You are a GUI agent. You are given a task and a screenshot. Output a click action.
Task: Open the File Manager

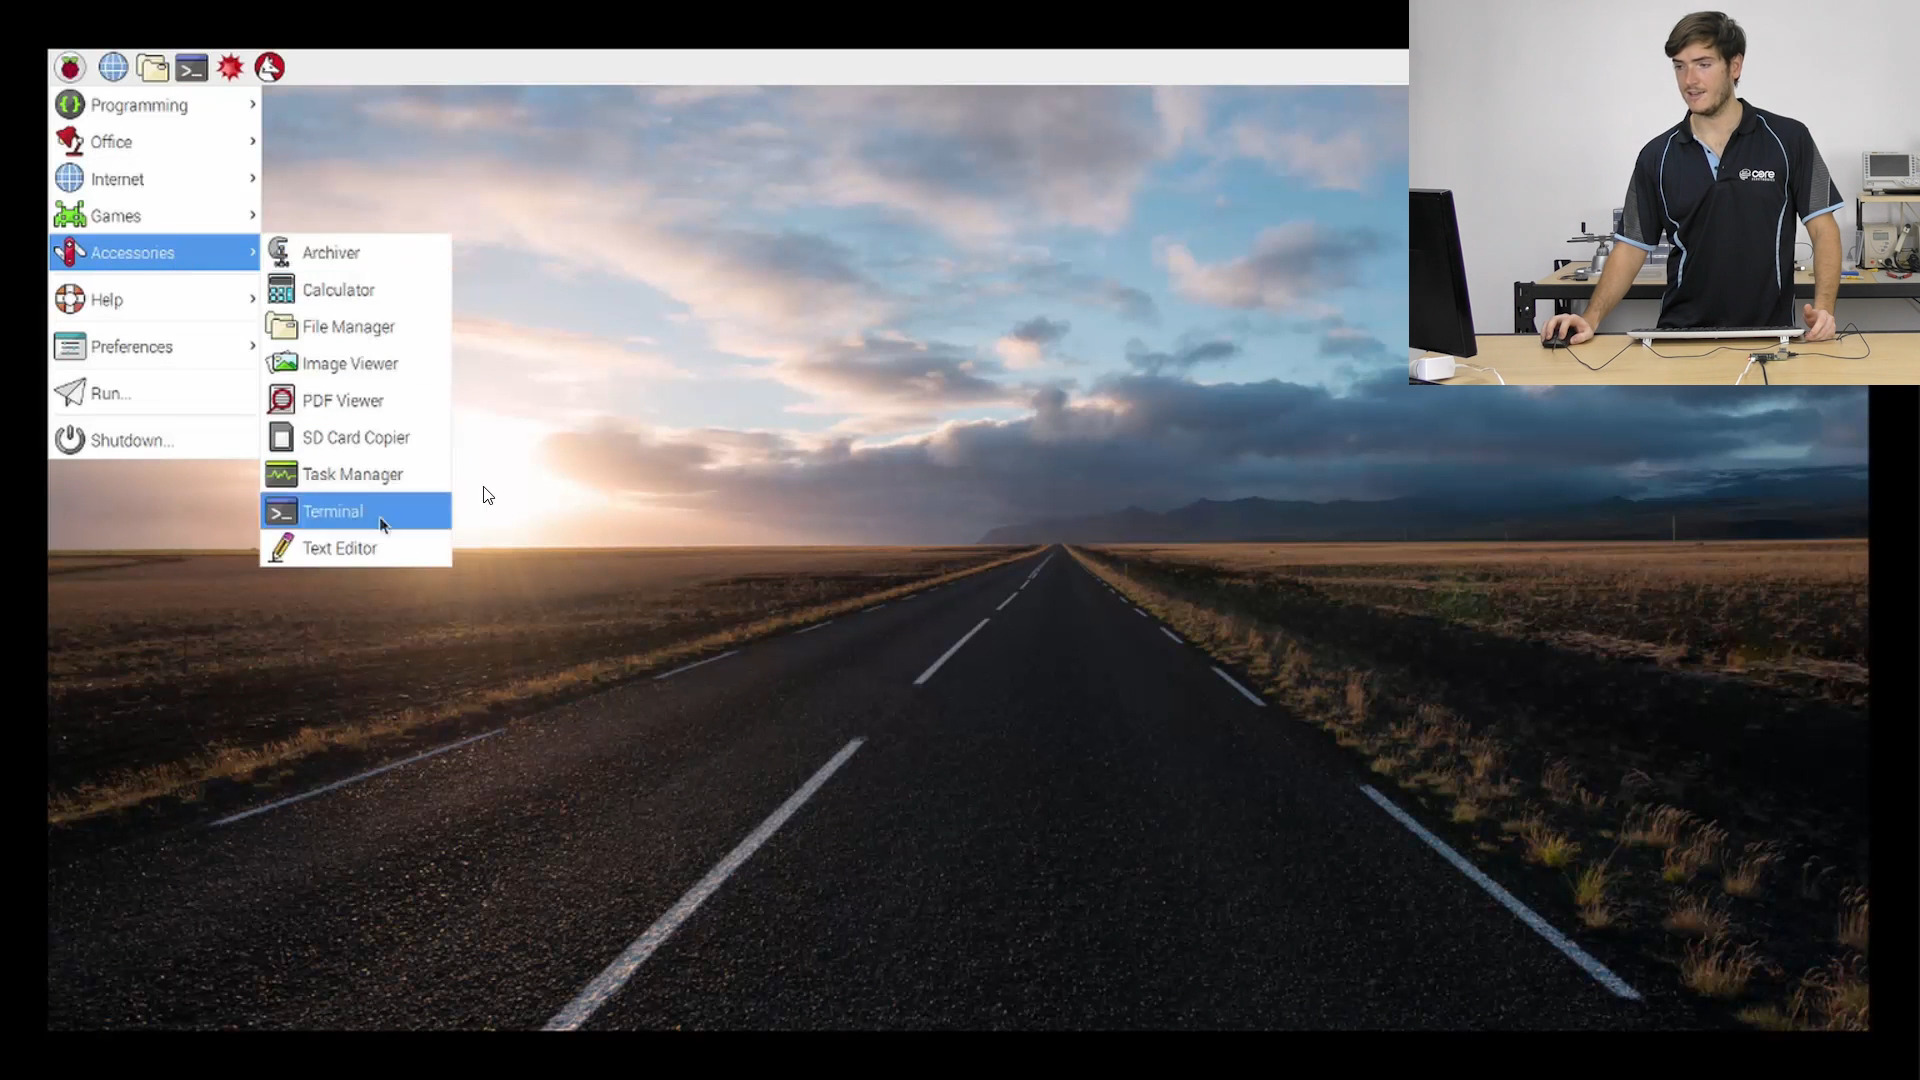[349, 326]
